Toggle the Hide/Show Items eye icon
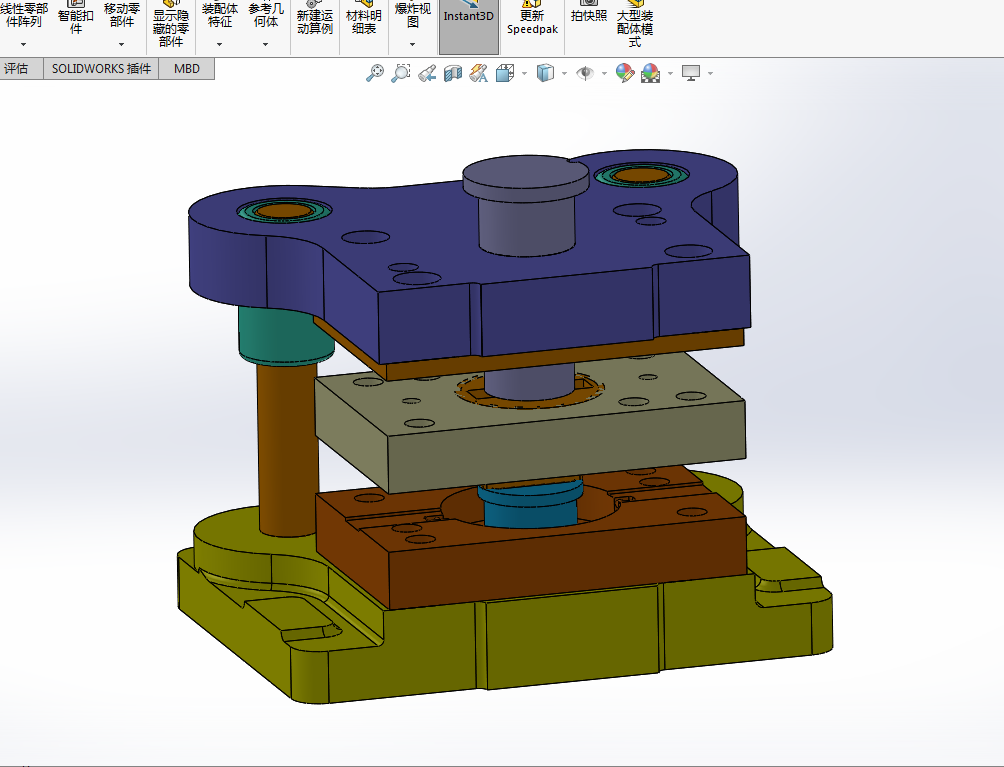The width and height of the screenshot is (1004, 767). click(585, 73)
